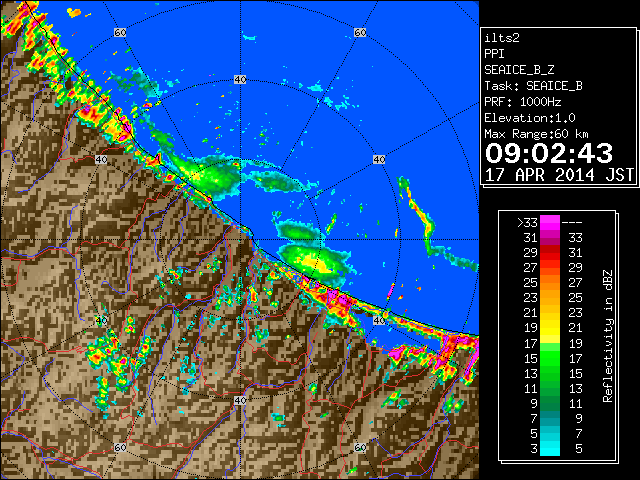Click the 'Reflectivity in dBZ' legend title

point(608,336)
